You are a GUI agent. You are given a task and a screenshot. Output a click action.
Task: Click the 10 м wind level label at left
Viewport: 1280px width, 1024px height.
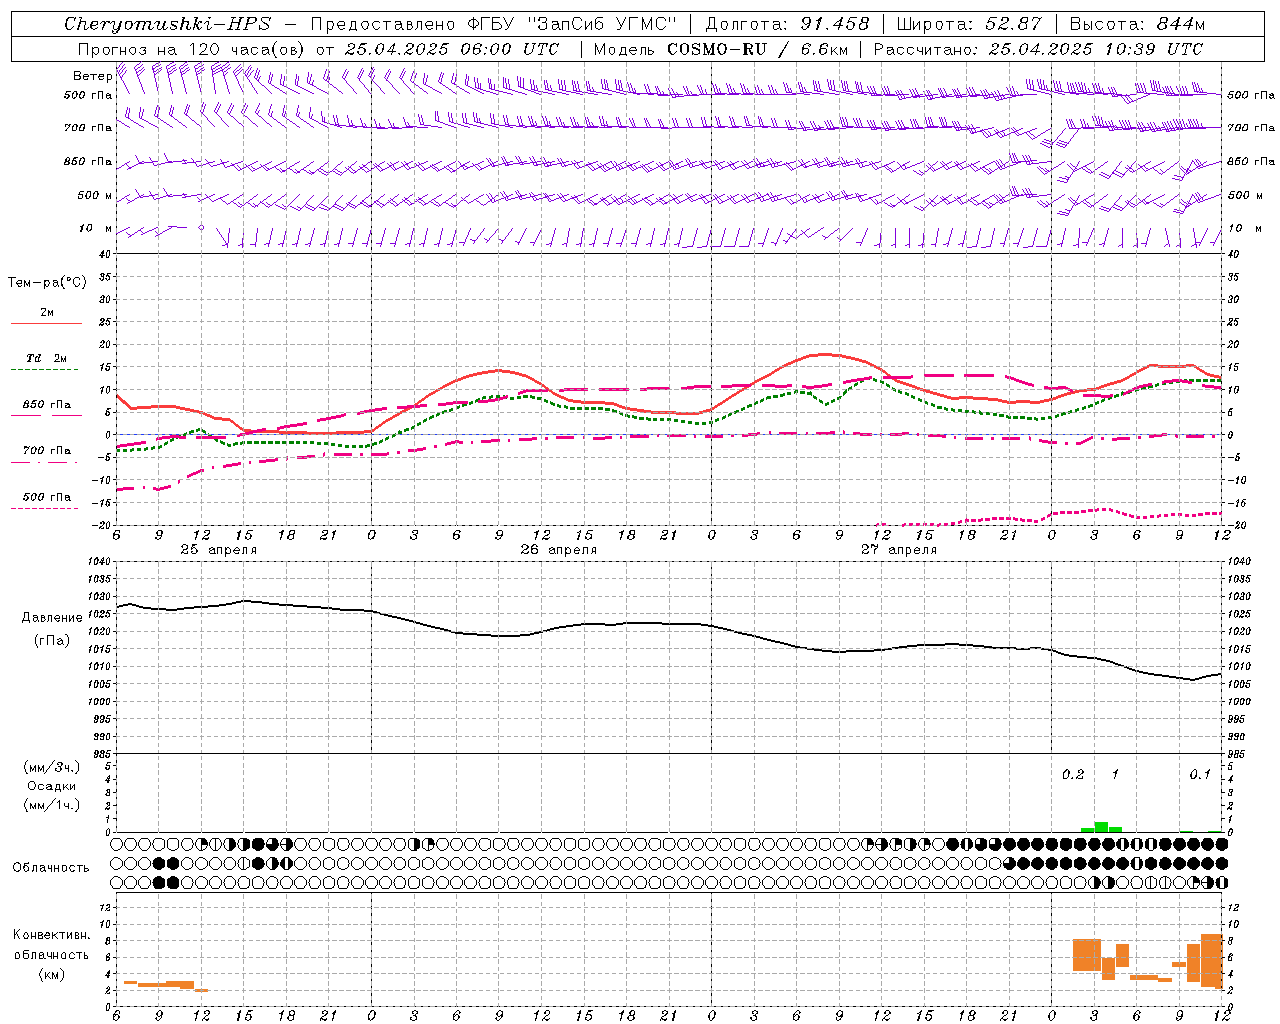(x=96, y=228)
